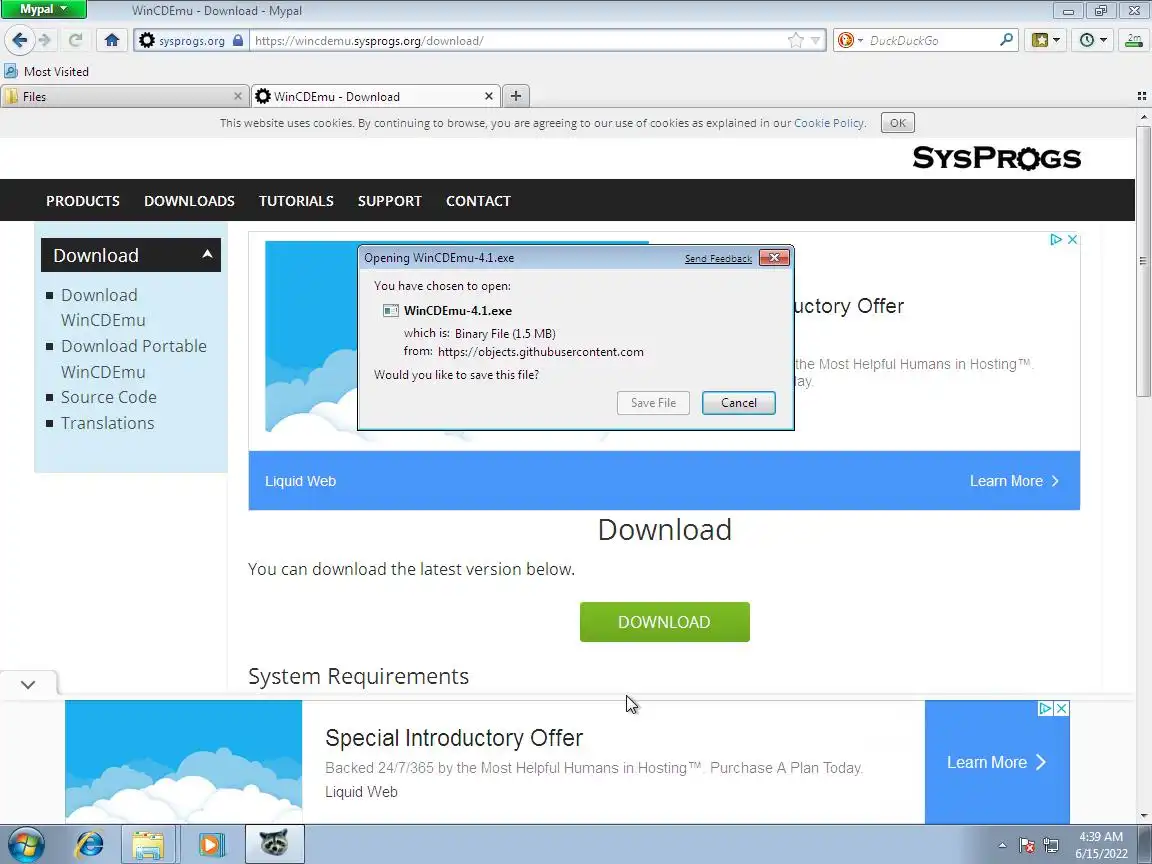Screen dimensions: 1152x864
Task: Click the WinCDEmu-4.1.exe file icon
Action: coord(391,311)
